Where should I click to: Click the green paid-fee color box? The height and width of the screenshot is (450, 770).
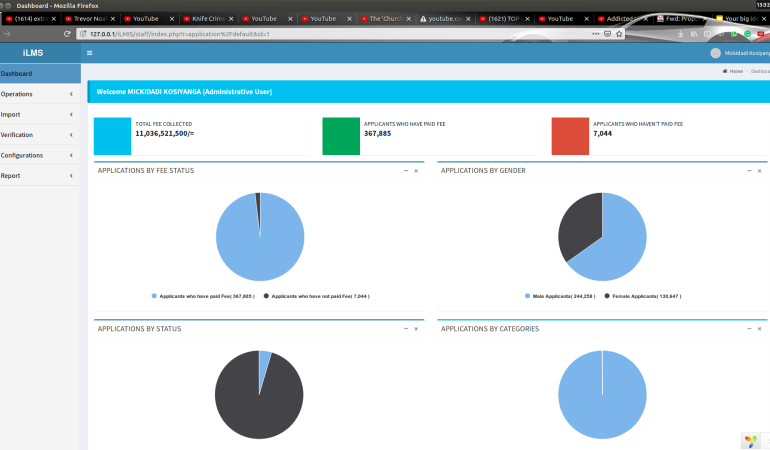click(x=341, y=136)
